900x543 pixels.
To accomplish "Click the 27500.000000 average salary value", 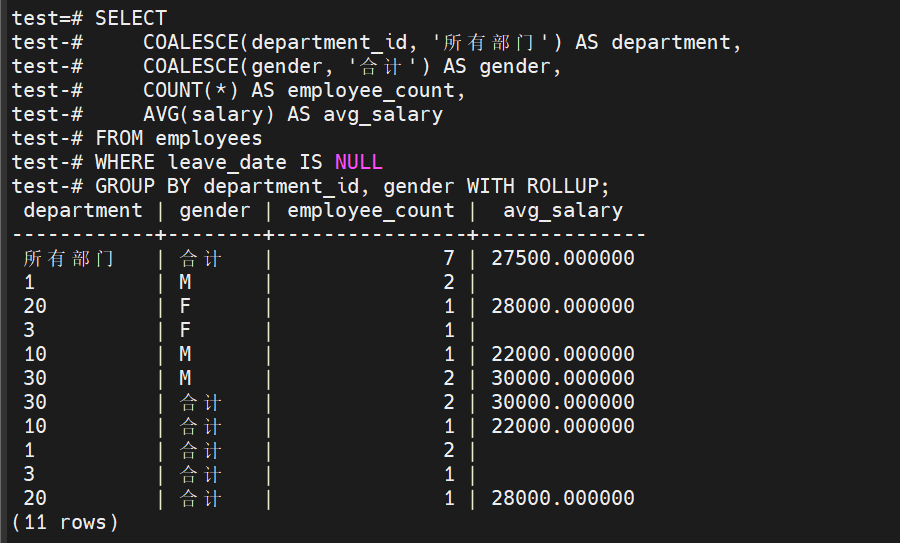I will pos(562,258).
